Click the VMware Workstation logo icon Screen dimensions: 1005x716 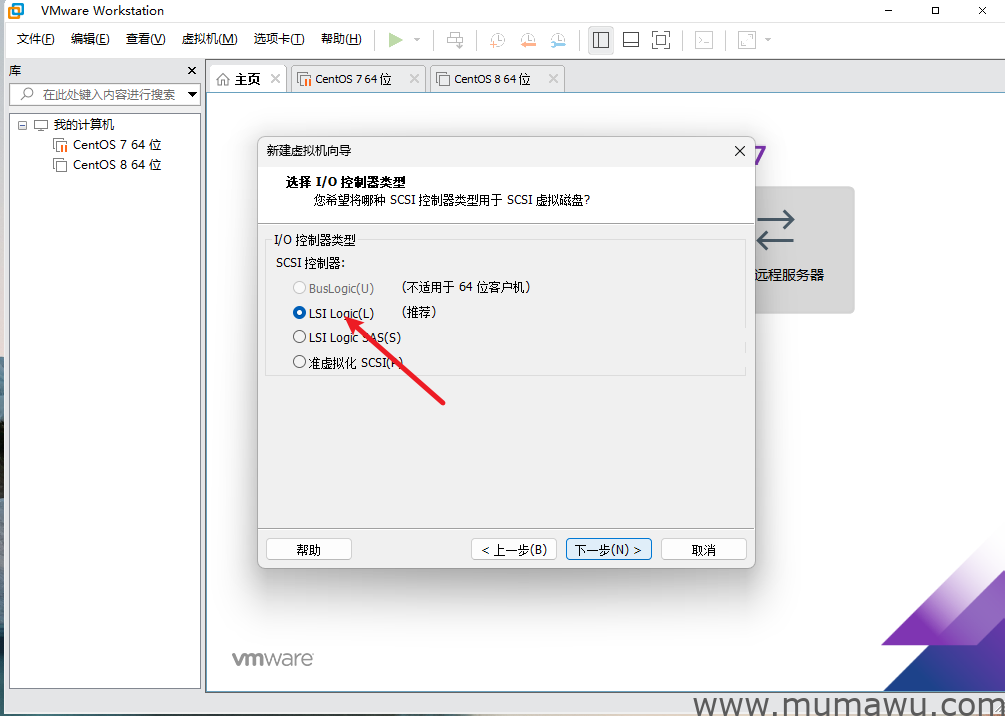click(x=14, y=11)
